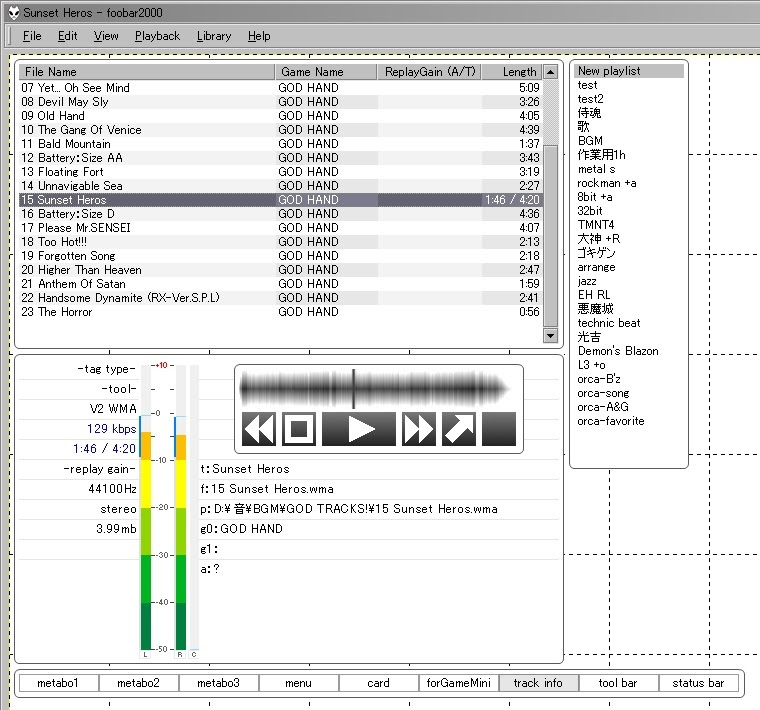Select the playing track 15 Sunset Heros

[280, 200]
